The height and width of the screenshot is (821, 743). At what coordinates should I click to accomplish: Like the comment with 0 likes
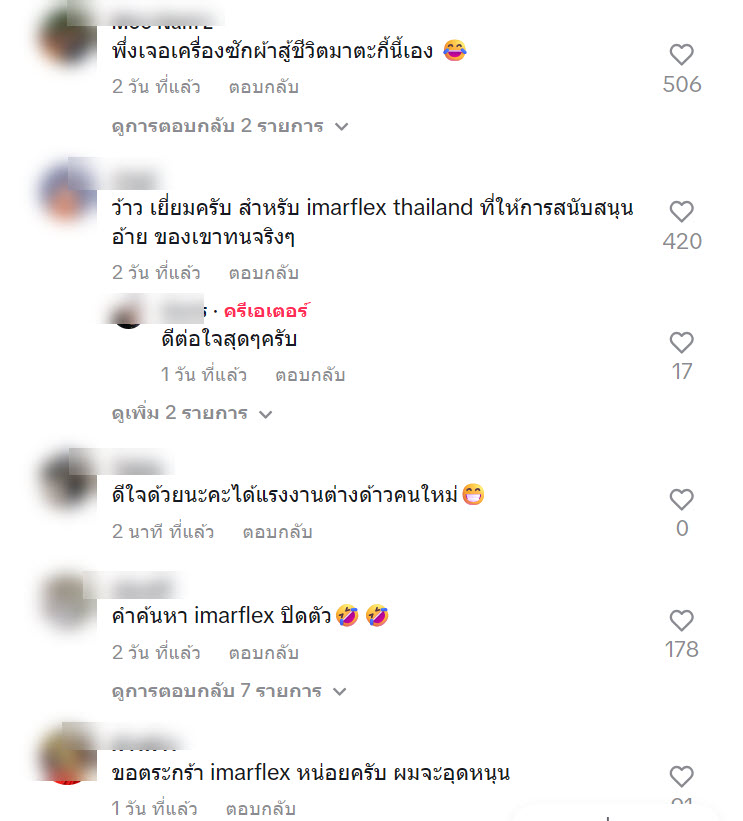point(681,499)
